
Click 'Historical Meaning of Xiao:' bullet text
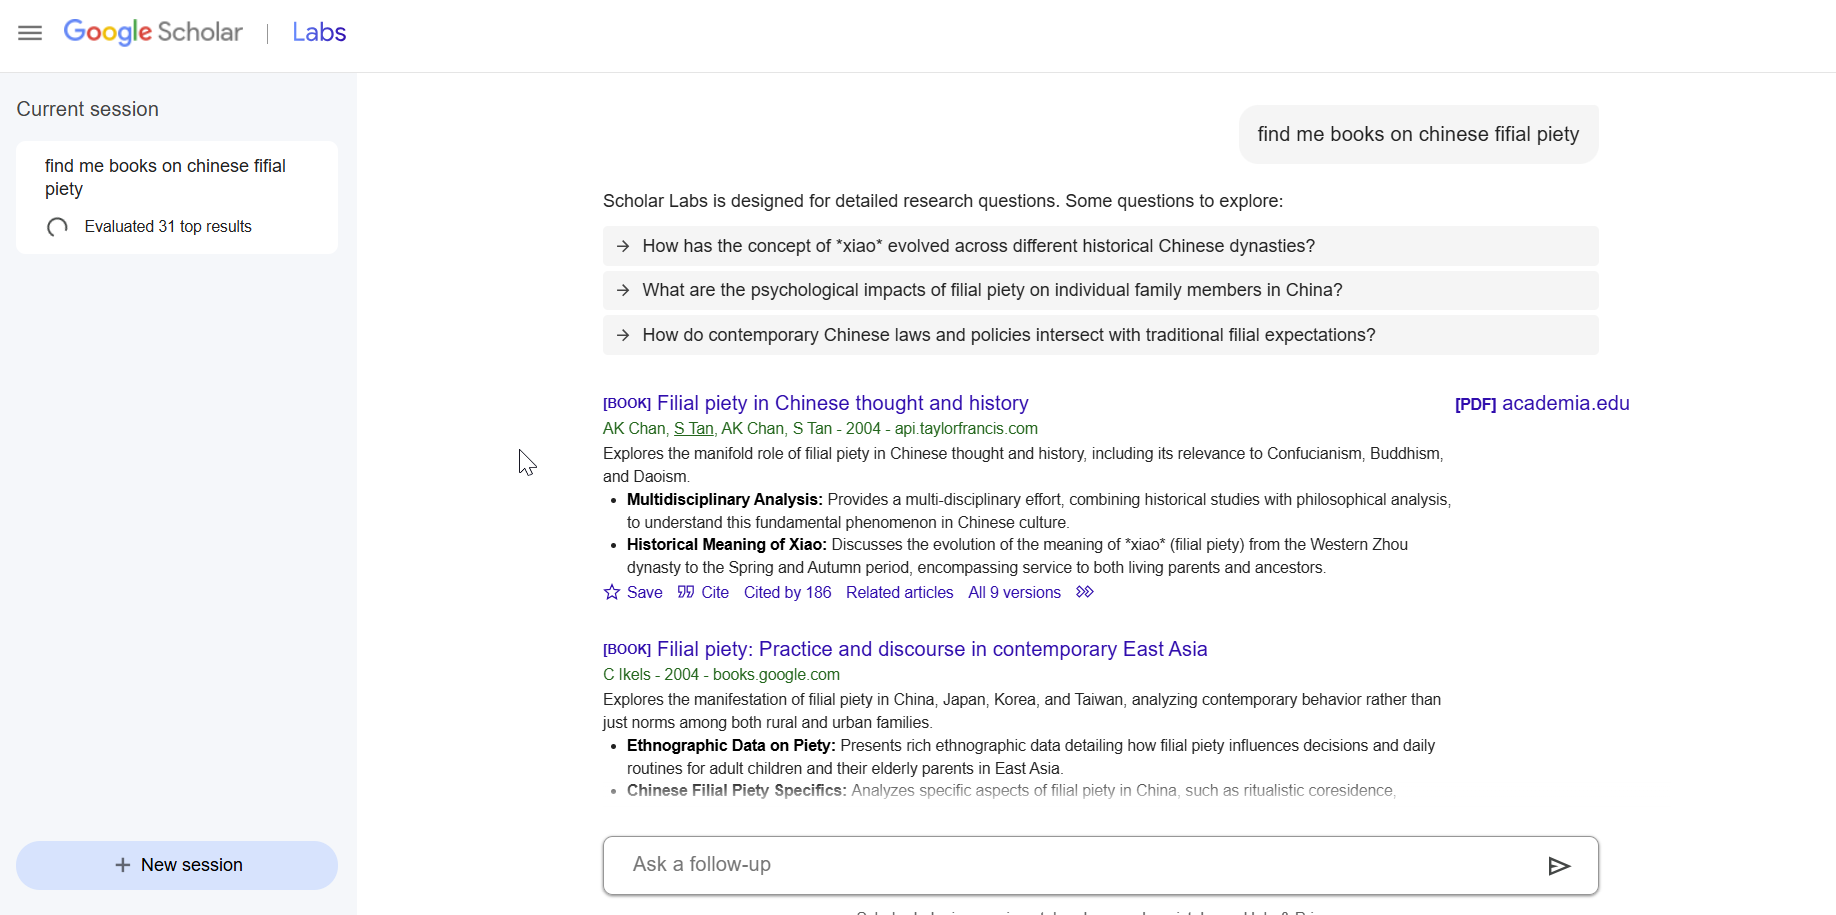coord(726,544)
